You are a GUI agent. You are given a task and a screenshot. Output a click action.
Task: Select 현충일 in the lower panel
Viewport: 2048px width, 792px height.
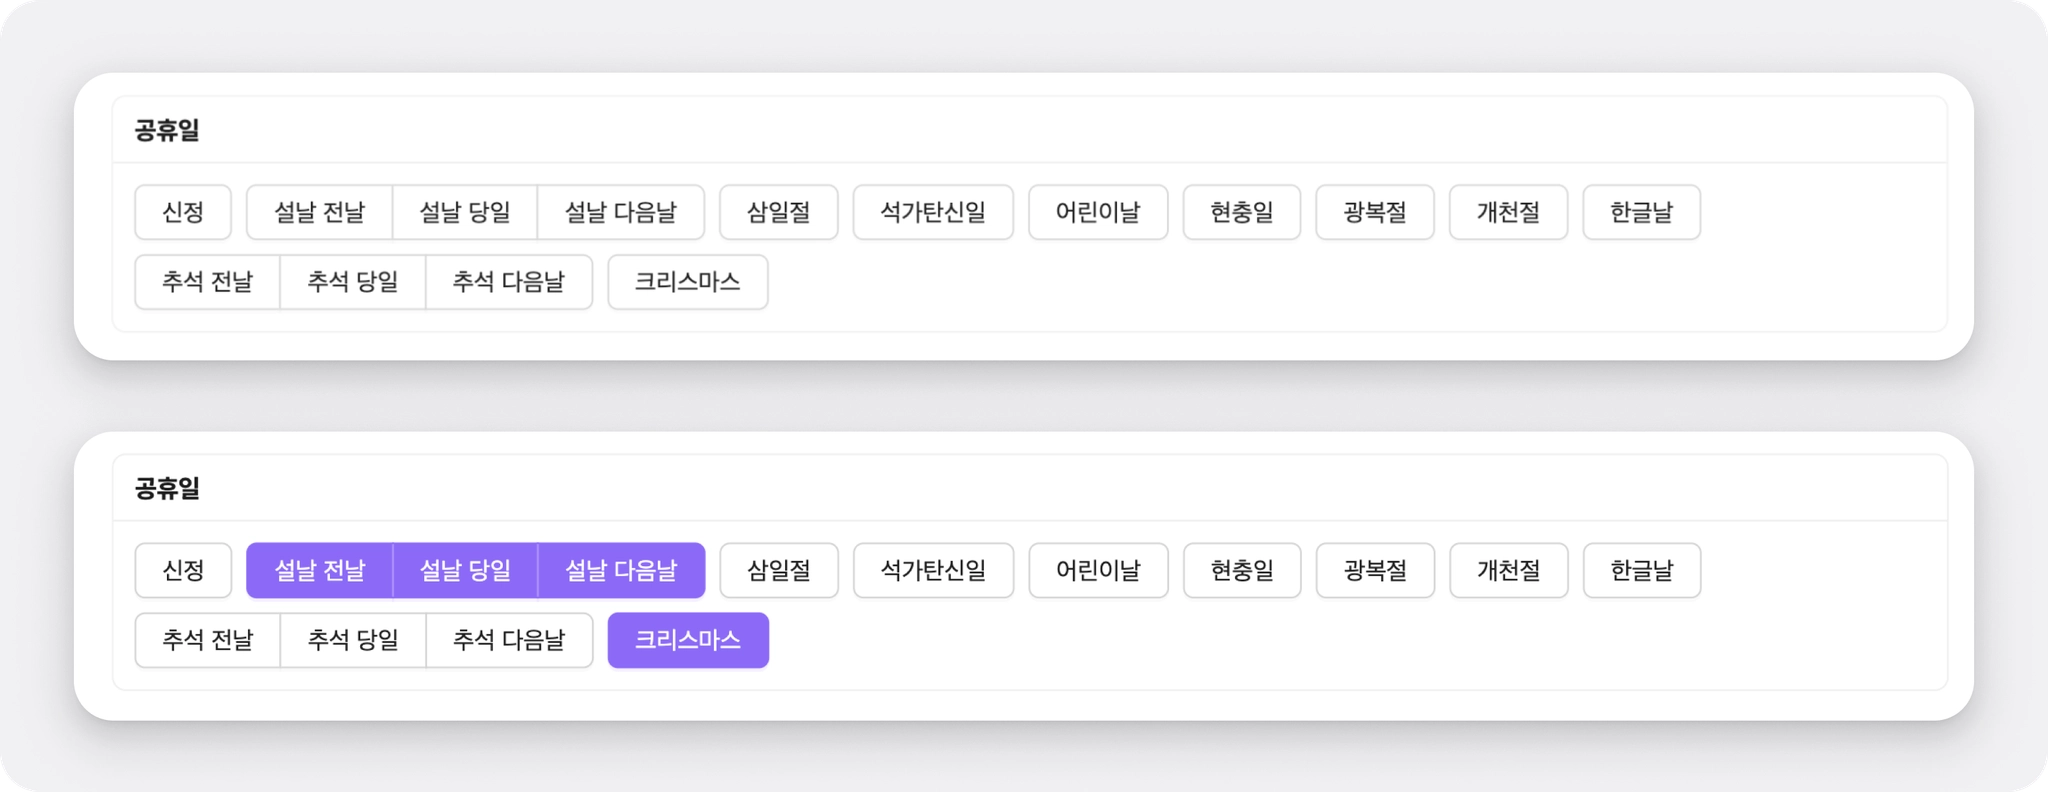(x=1242, y=571)
